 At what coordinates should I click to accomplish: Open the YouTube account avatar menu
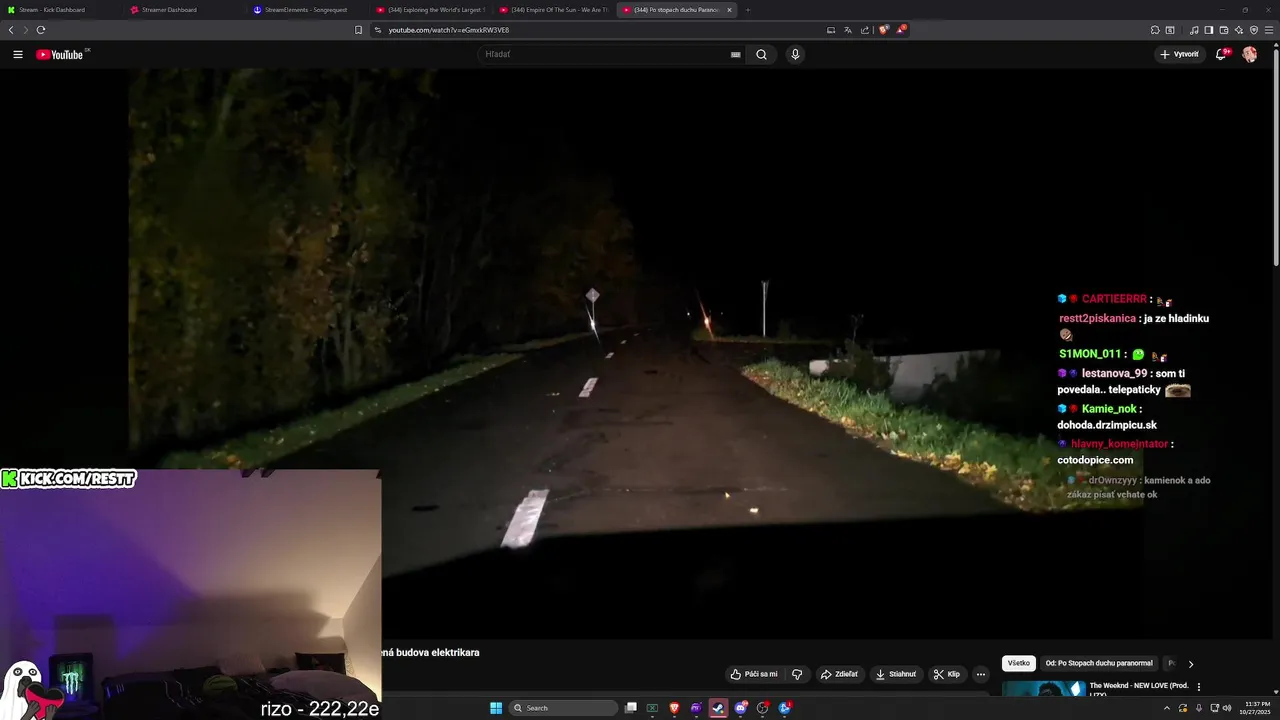coord(1250,55)
